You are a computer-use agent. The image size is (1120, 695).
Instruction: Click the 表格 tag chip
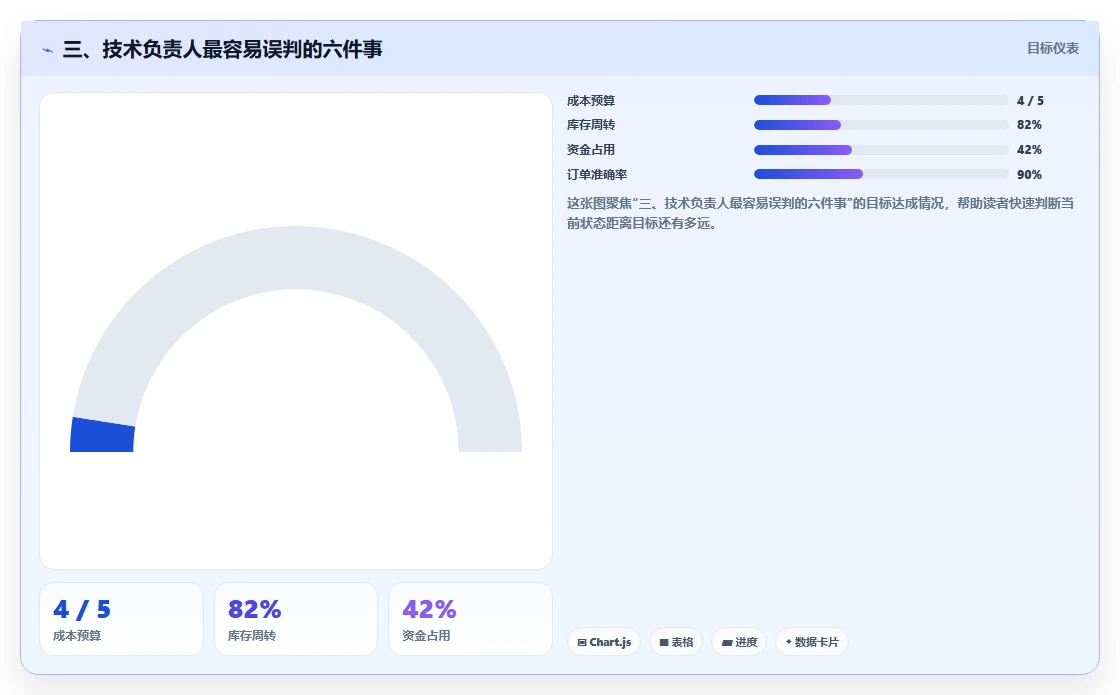676,642
